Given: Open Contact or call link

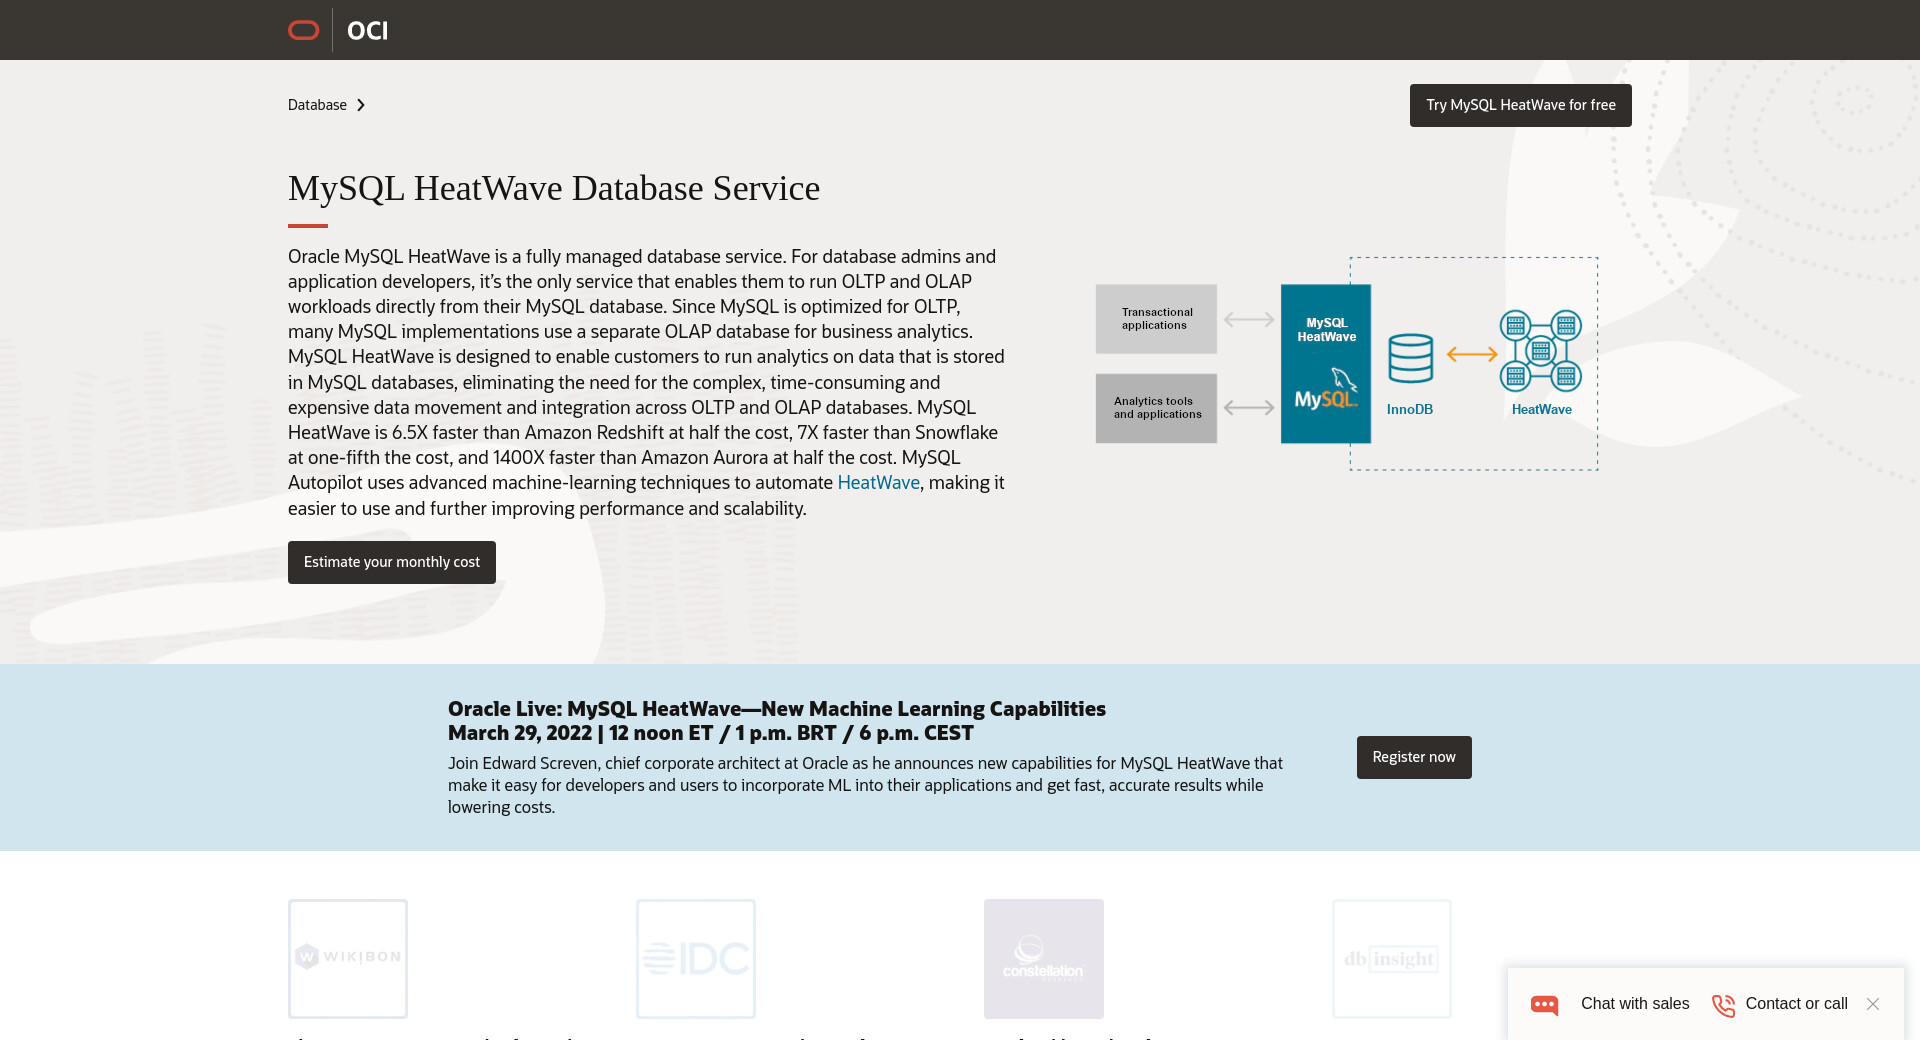Looking at the screenshot, I should pos(1796,1004).
